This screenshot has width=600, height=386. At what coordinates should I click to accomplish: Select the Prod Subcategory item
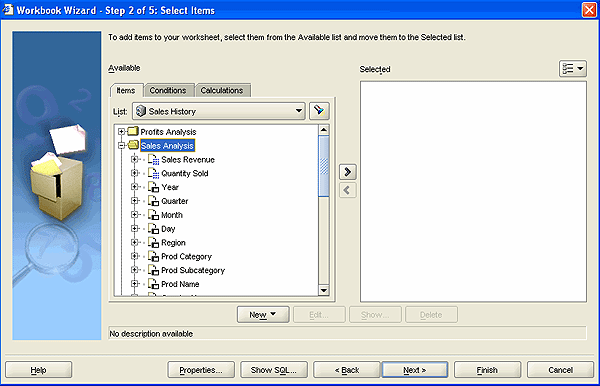pyautogui.click(x=193, y=270)
